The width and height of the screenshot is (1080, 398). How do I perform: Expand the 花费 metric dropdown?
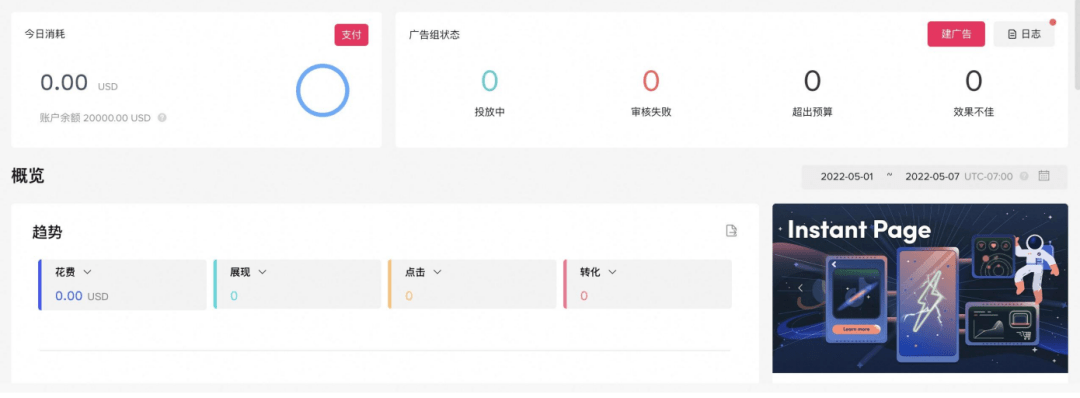pyautogui.click(x=87, y=272)
